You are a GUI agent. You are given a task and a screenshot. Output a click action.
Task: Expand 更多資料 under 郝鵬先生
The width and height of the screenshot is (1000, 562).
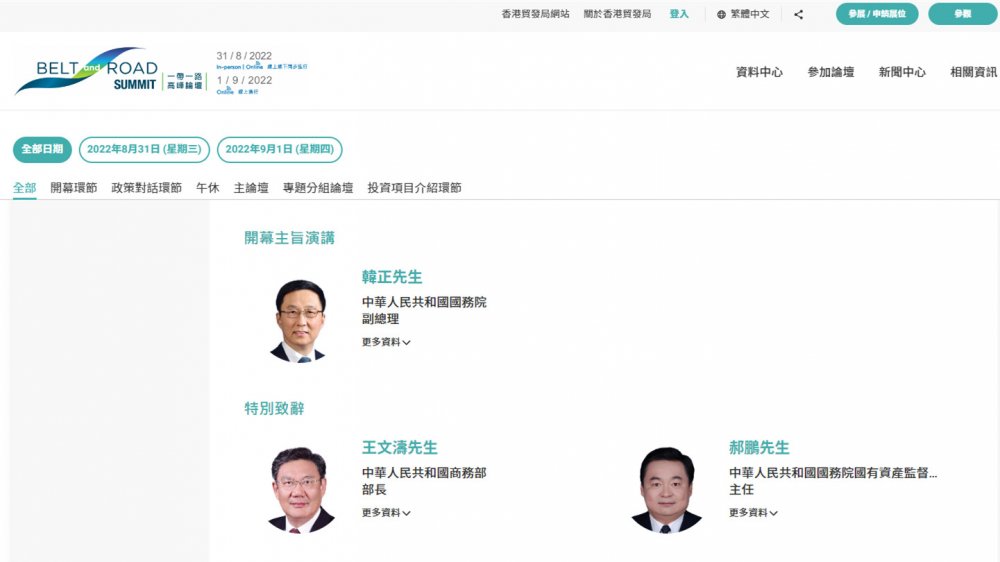tap(753, 513)
